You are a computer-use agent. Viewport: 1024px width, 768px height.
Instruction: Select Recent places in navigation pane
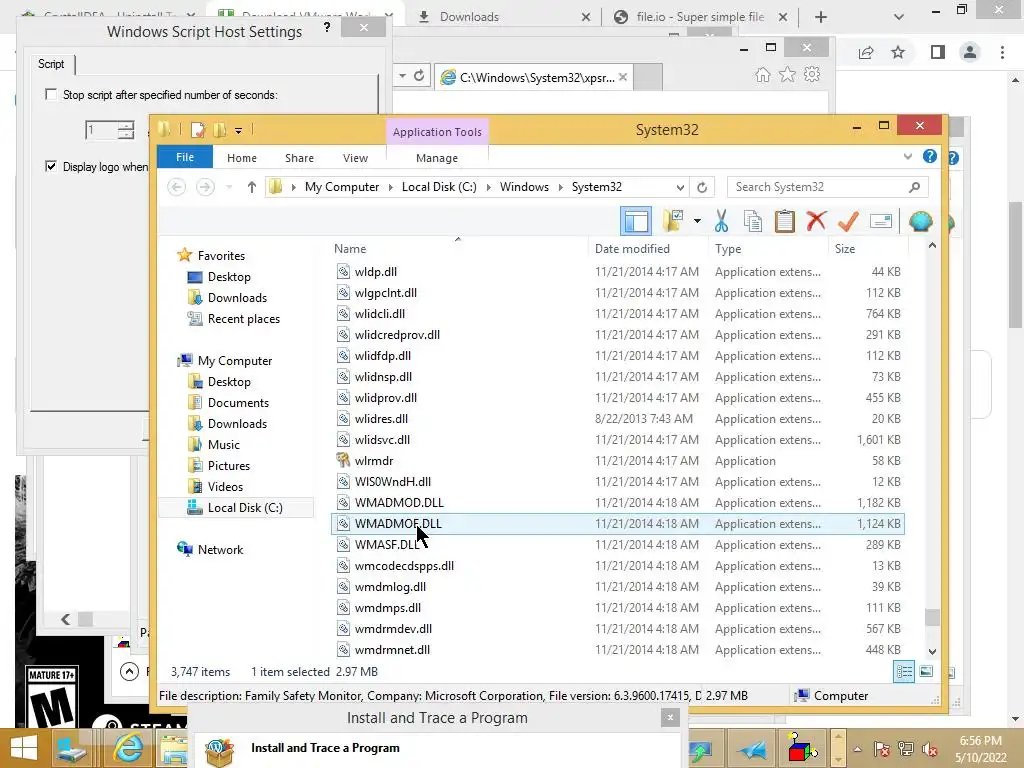click(x=244, y=319)
